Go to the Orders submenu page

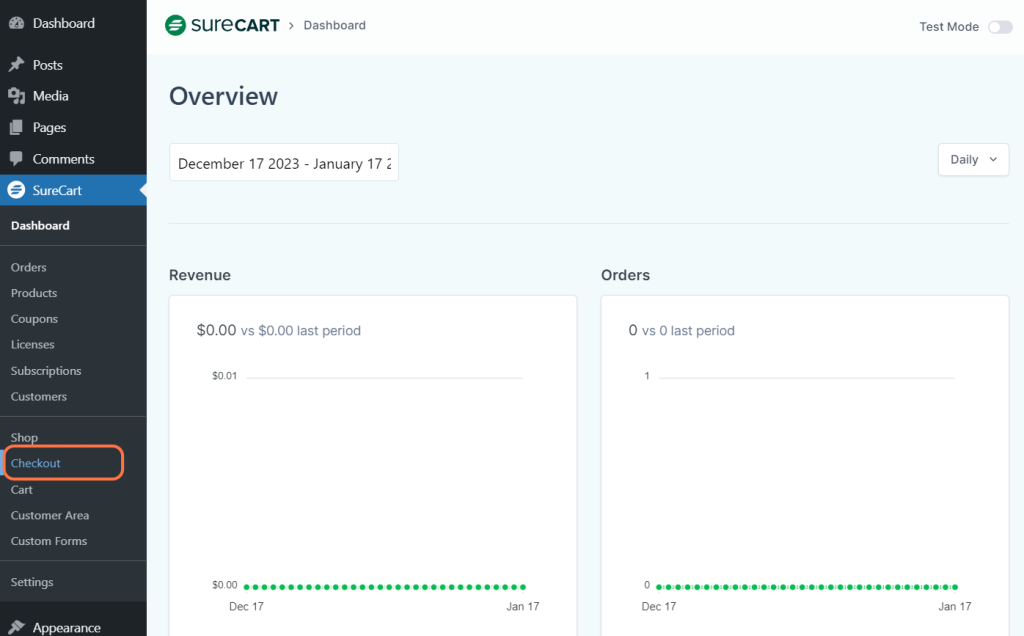click(x=29, y=268)
